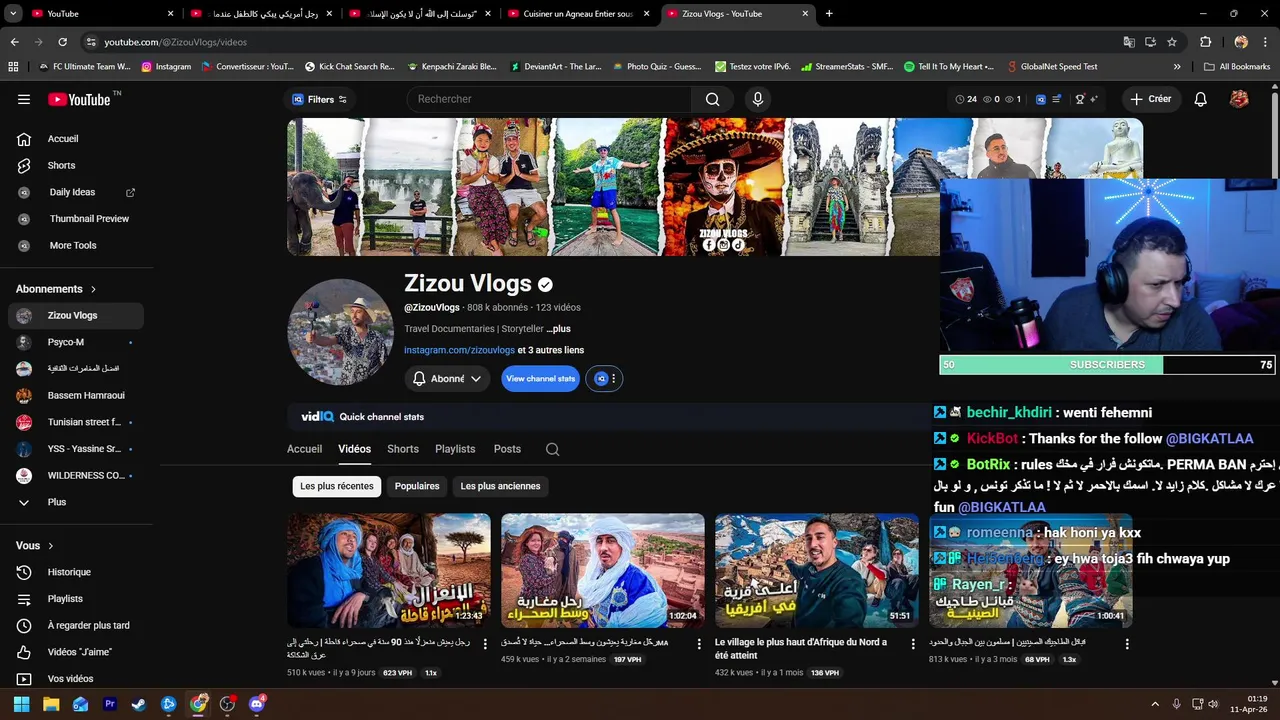Viewport: 1280px width, 720px height.
Task: Open Thumbnail Preview in the sidebar
Action: coord(76,219)
